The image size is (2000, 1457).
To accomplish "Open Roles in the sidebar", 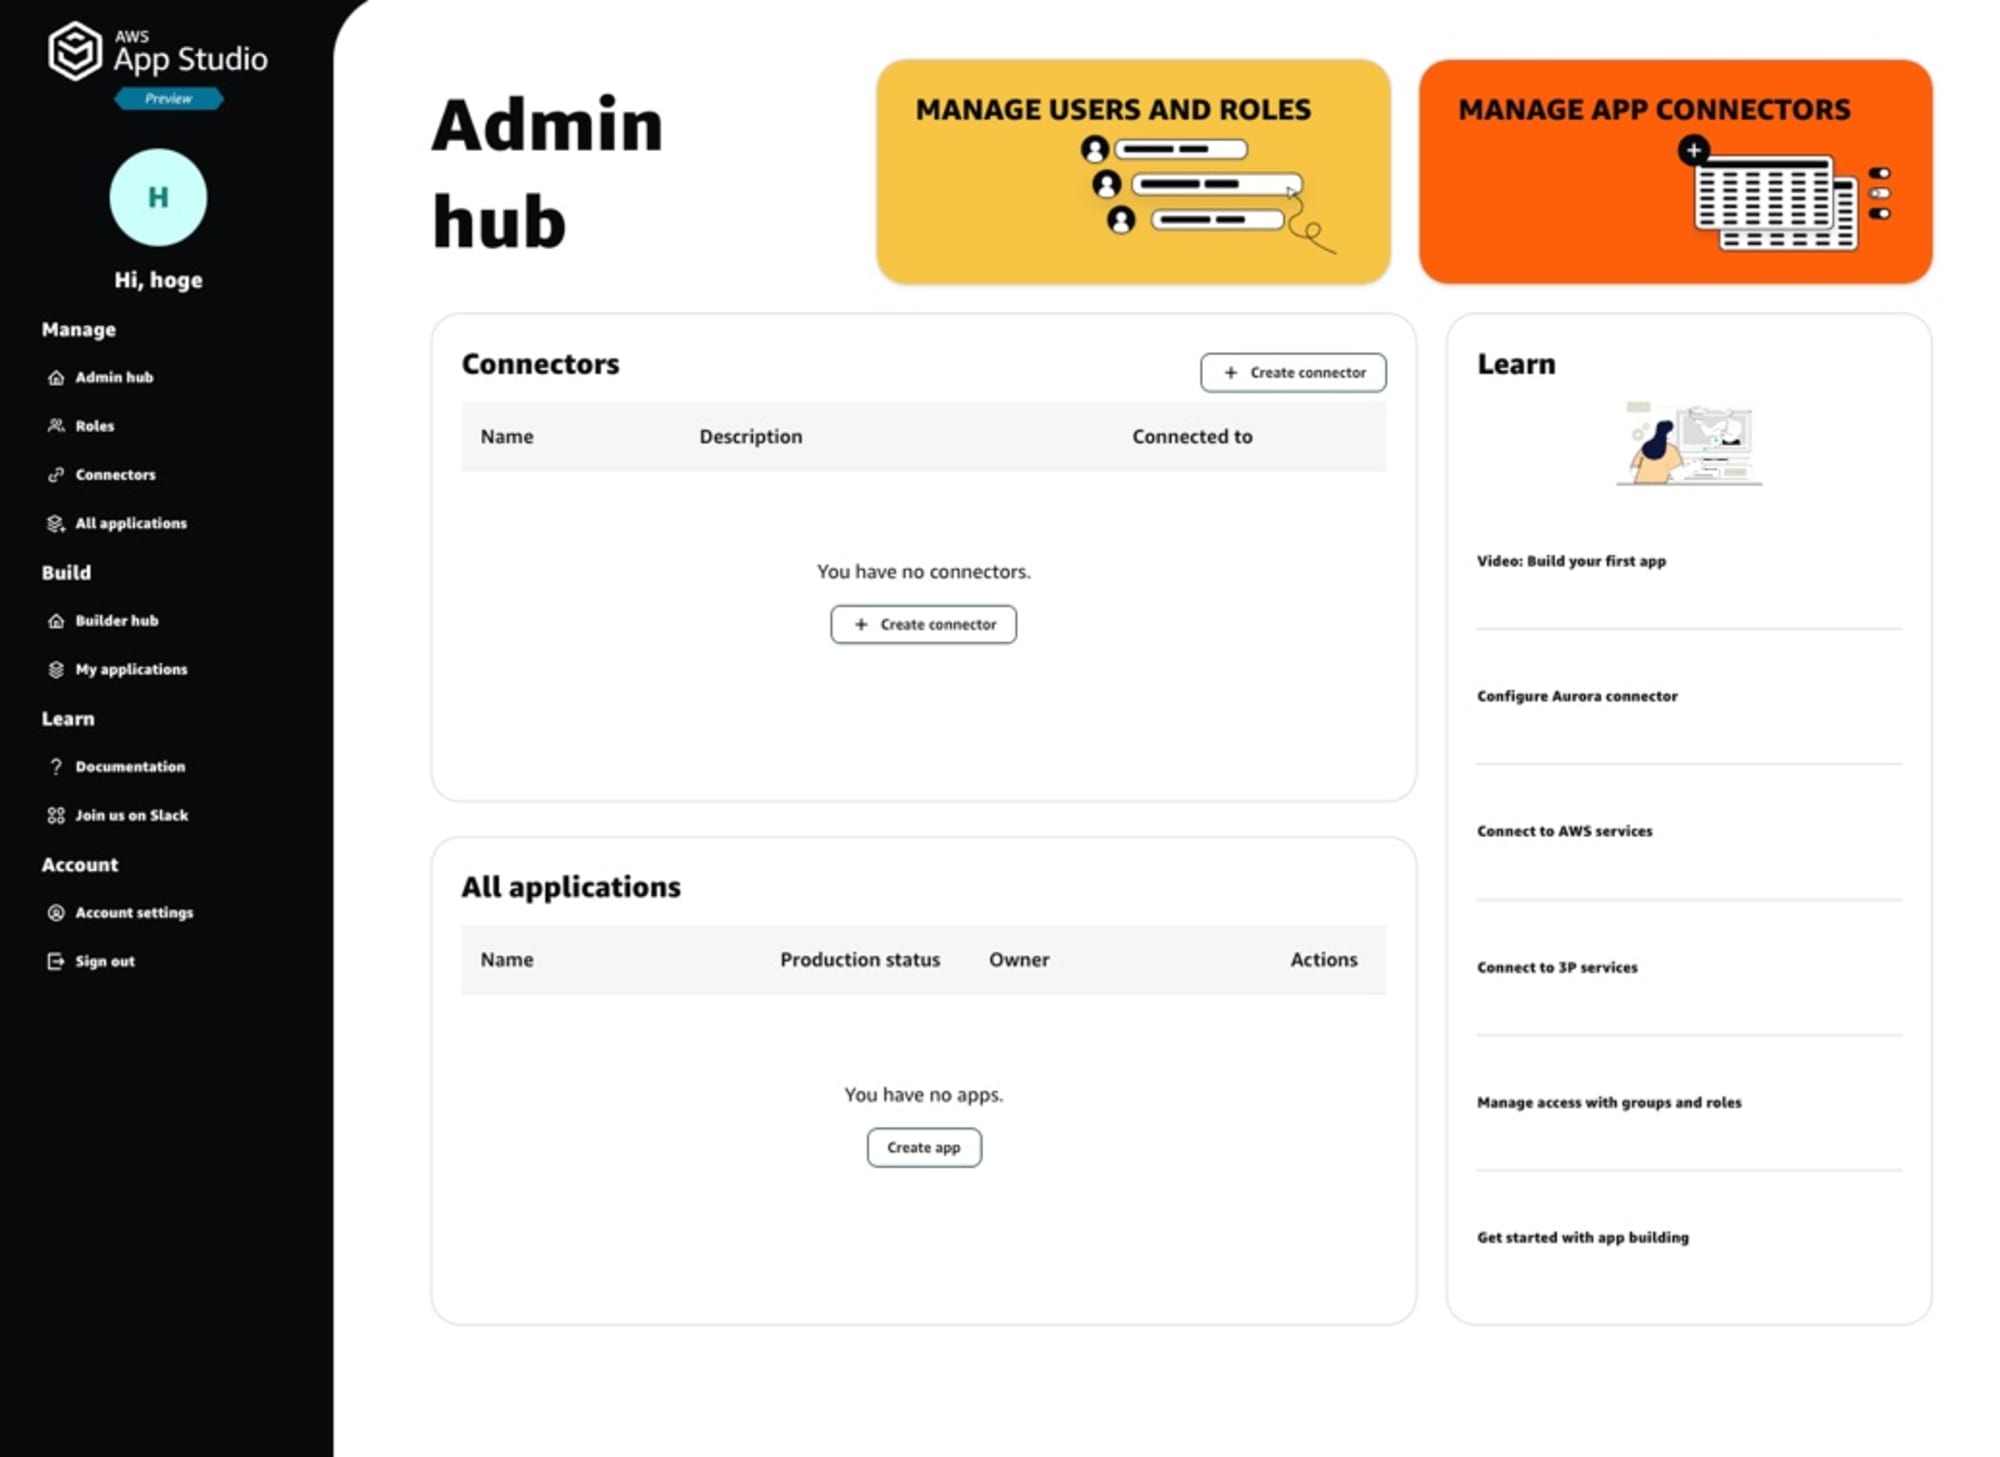I will 95,426.
